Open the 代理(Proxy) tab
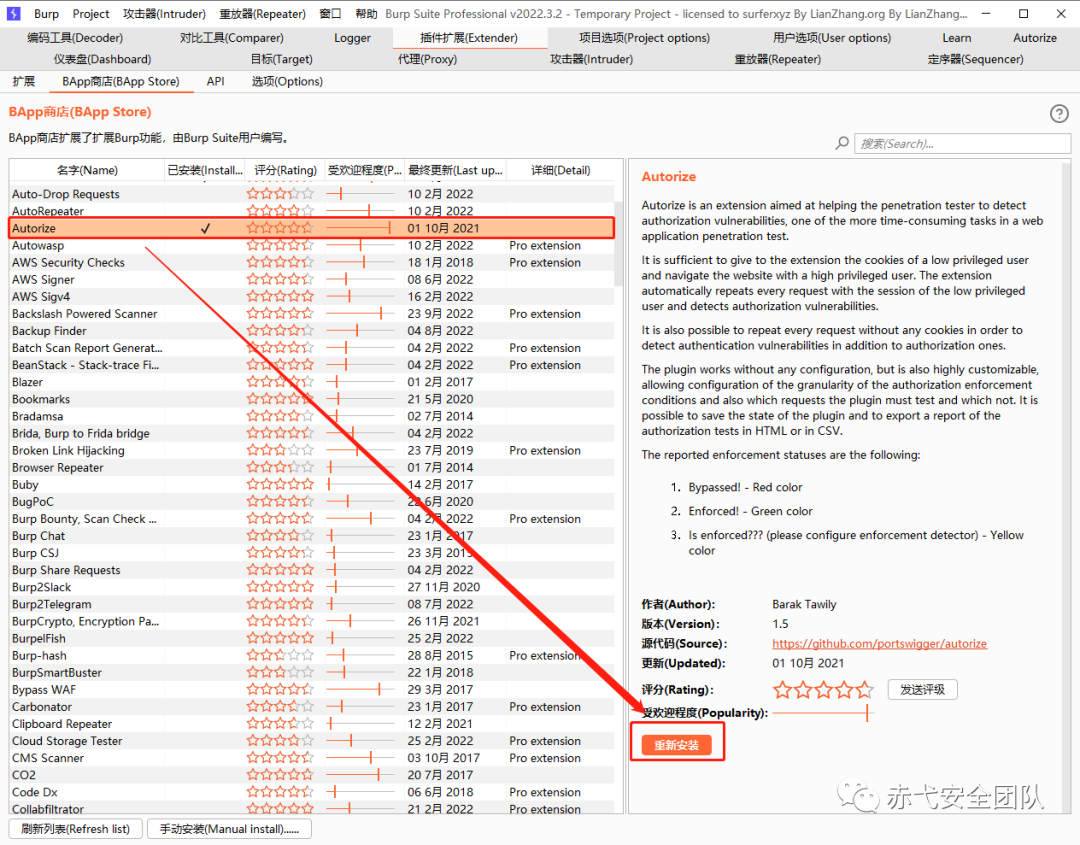The width and height of the screenshot is (1080, 845). click(x=427, y=59)
